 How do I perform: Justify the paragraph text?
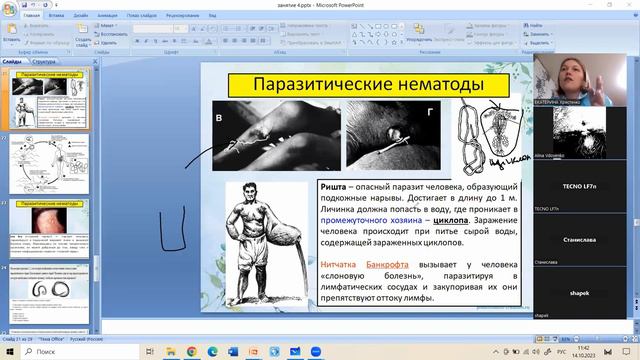coord(253,41)
